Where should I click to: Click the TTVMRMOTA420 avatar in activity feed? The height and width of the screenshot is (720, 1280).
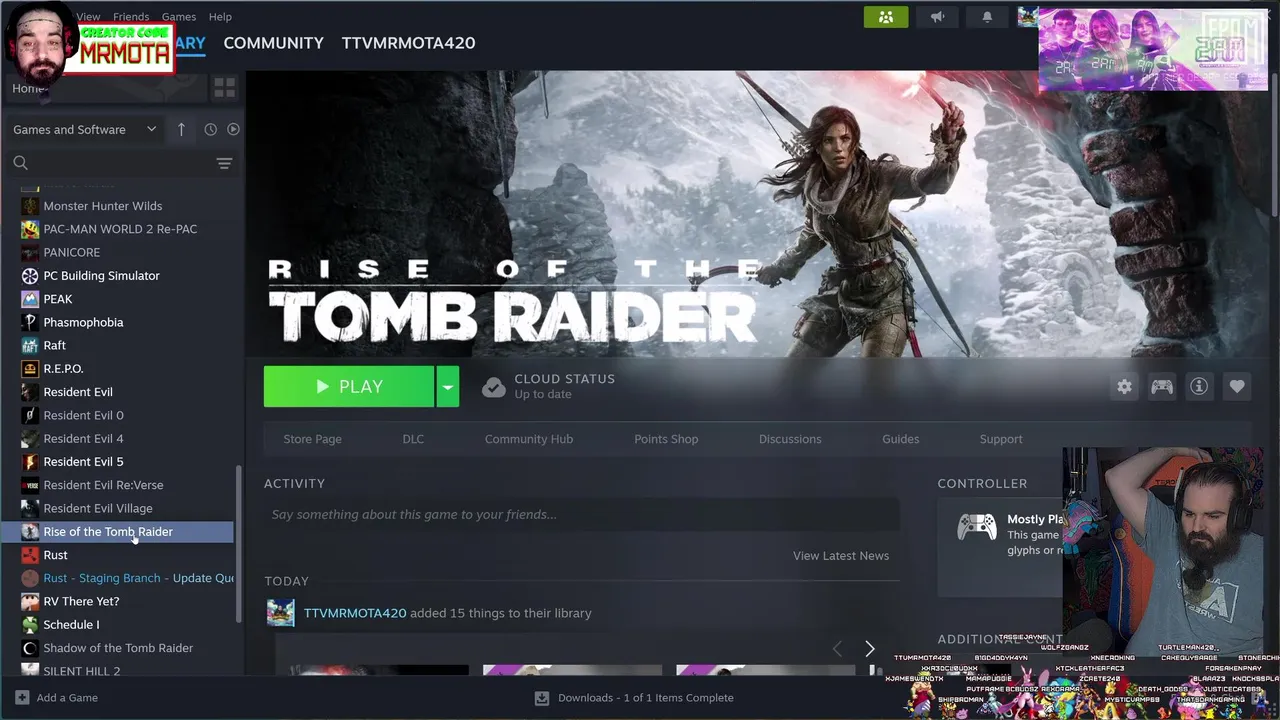(x=281, y=613)
